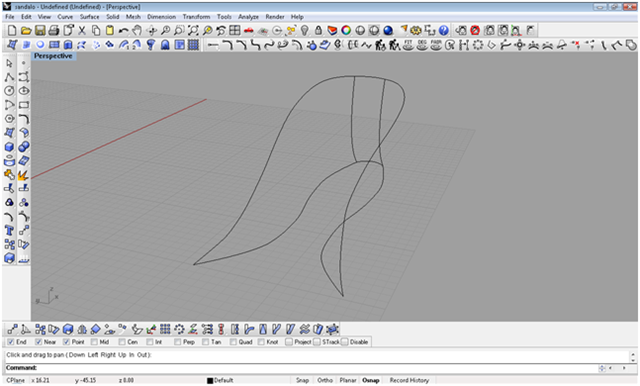Check the Project osnap option
The image size is (640, 386).
[289, 342]
